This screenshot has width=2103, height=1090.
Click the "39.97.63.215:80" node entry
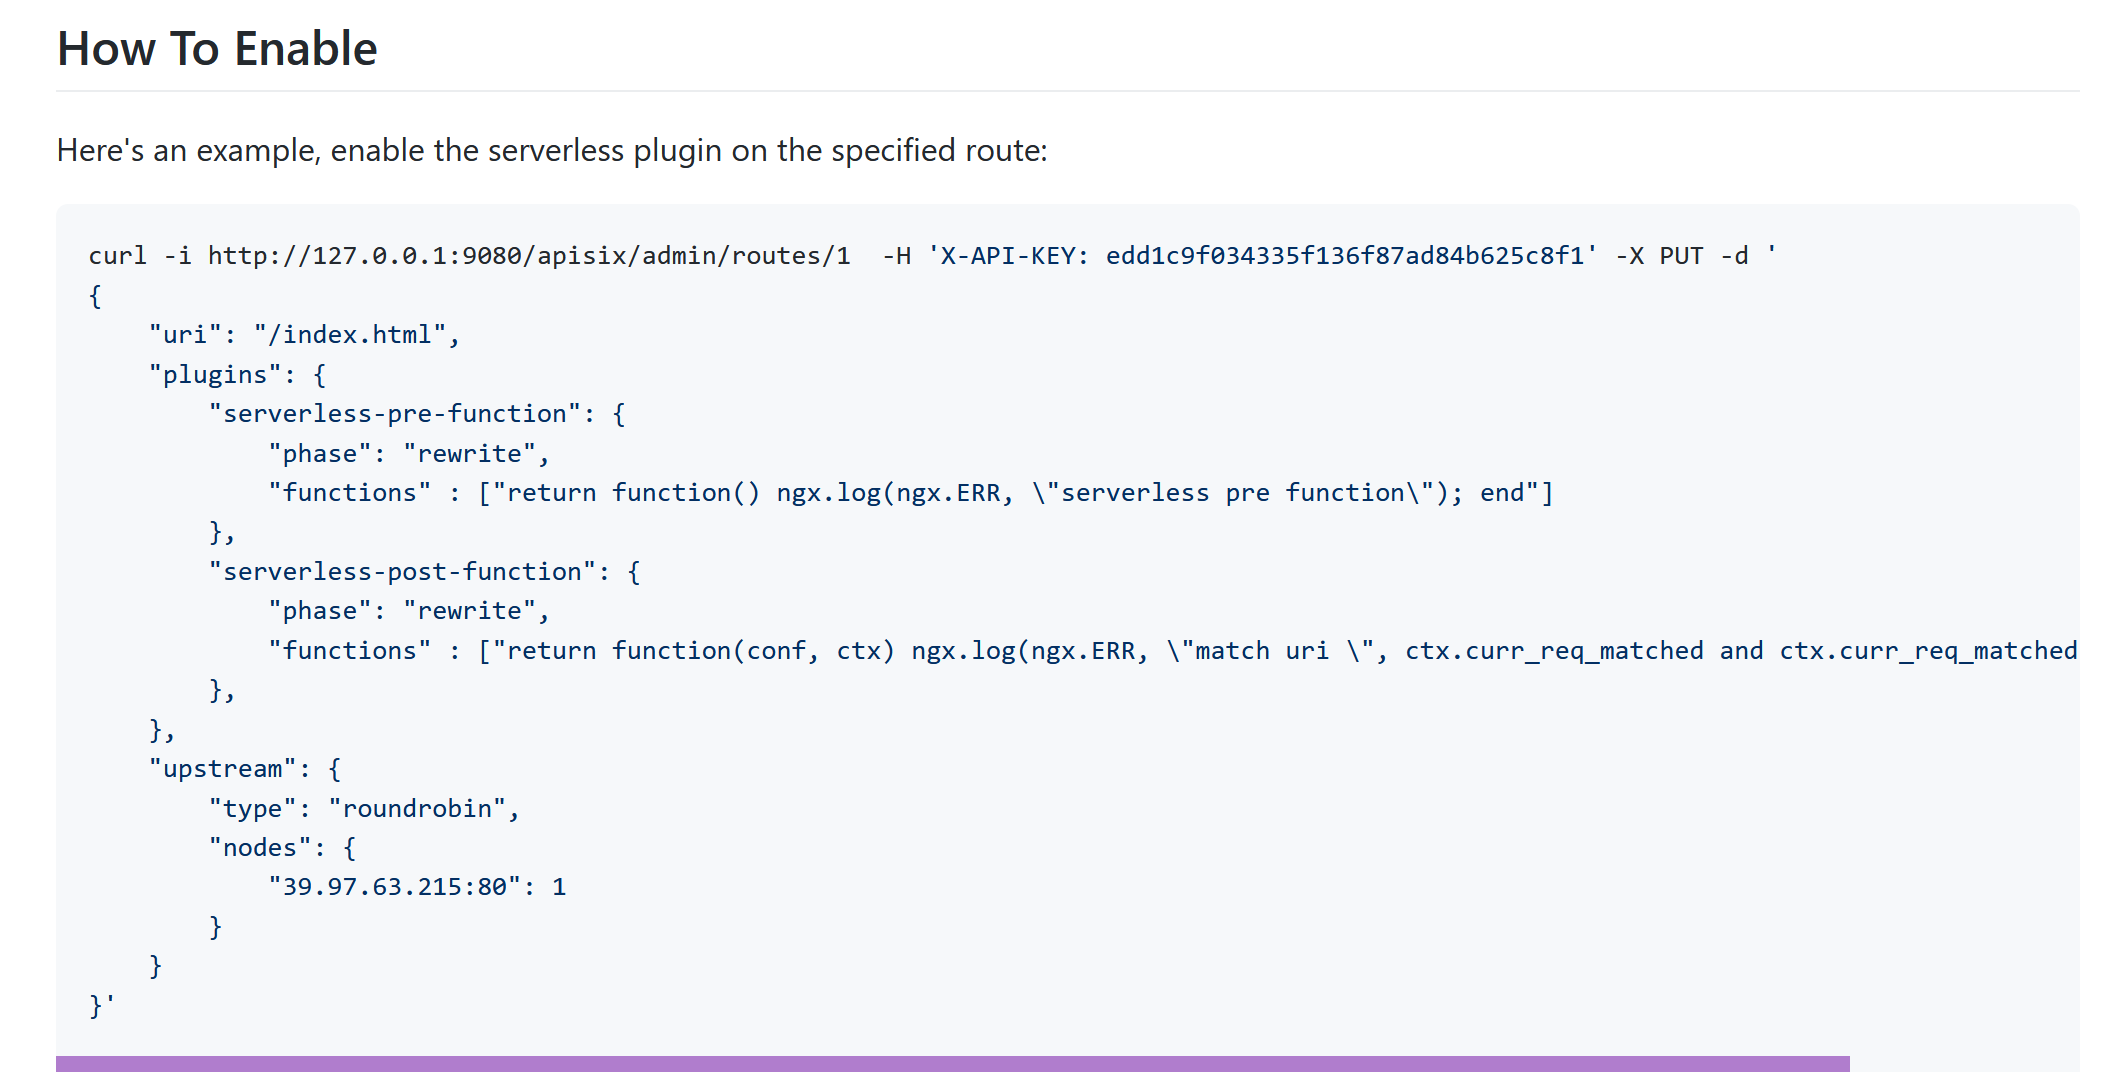[395, 887]
